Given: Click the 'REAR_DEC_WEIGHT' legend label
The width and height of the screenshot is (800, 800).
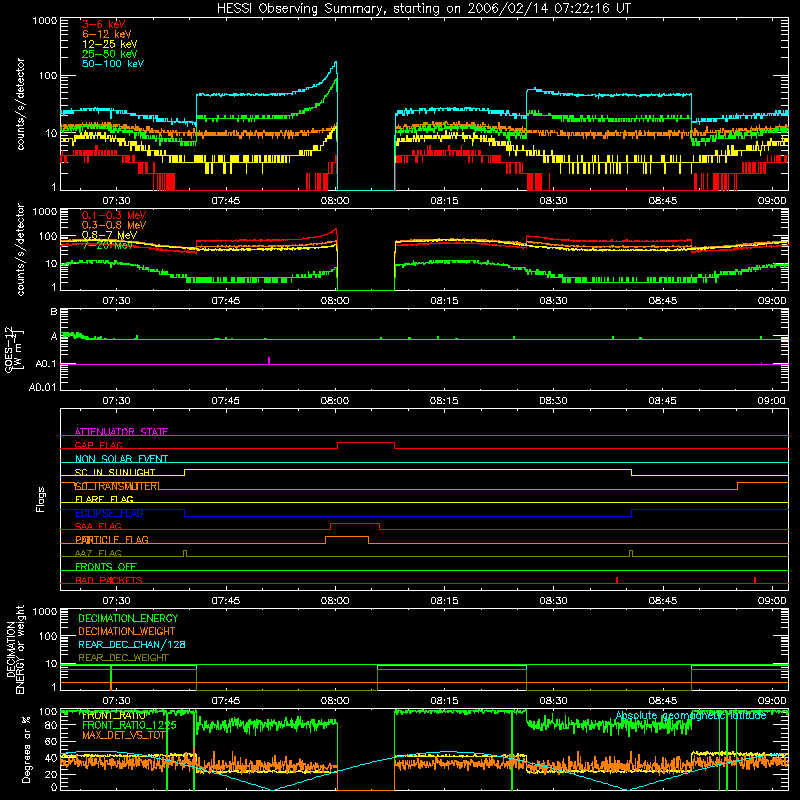Looking at the screenshot, I should pyautogui.click(x=123, y=658).
